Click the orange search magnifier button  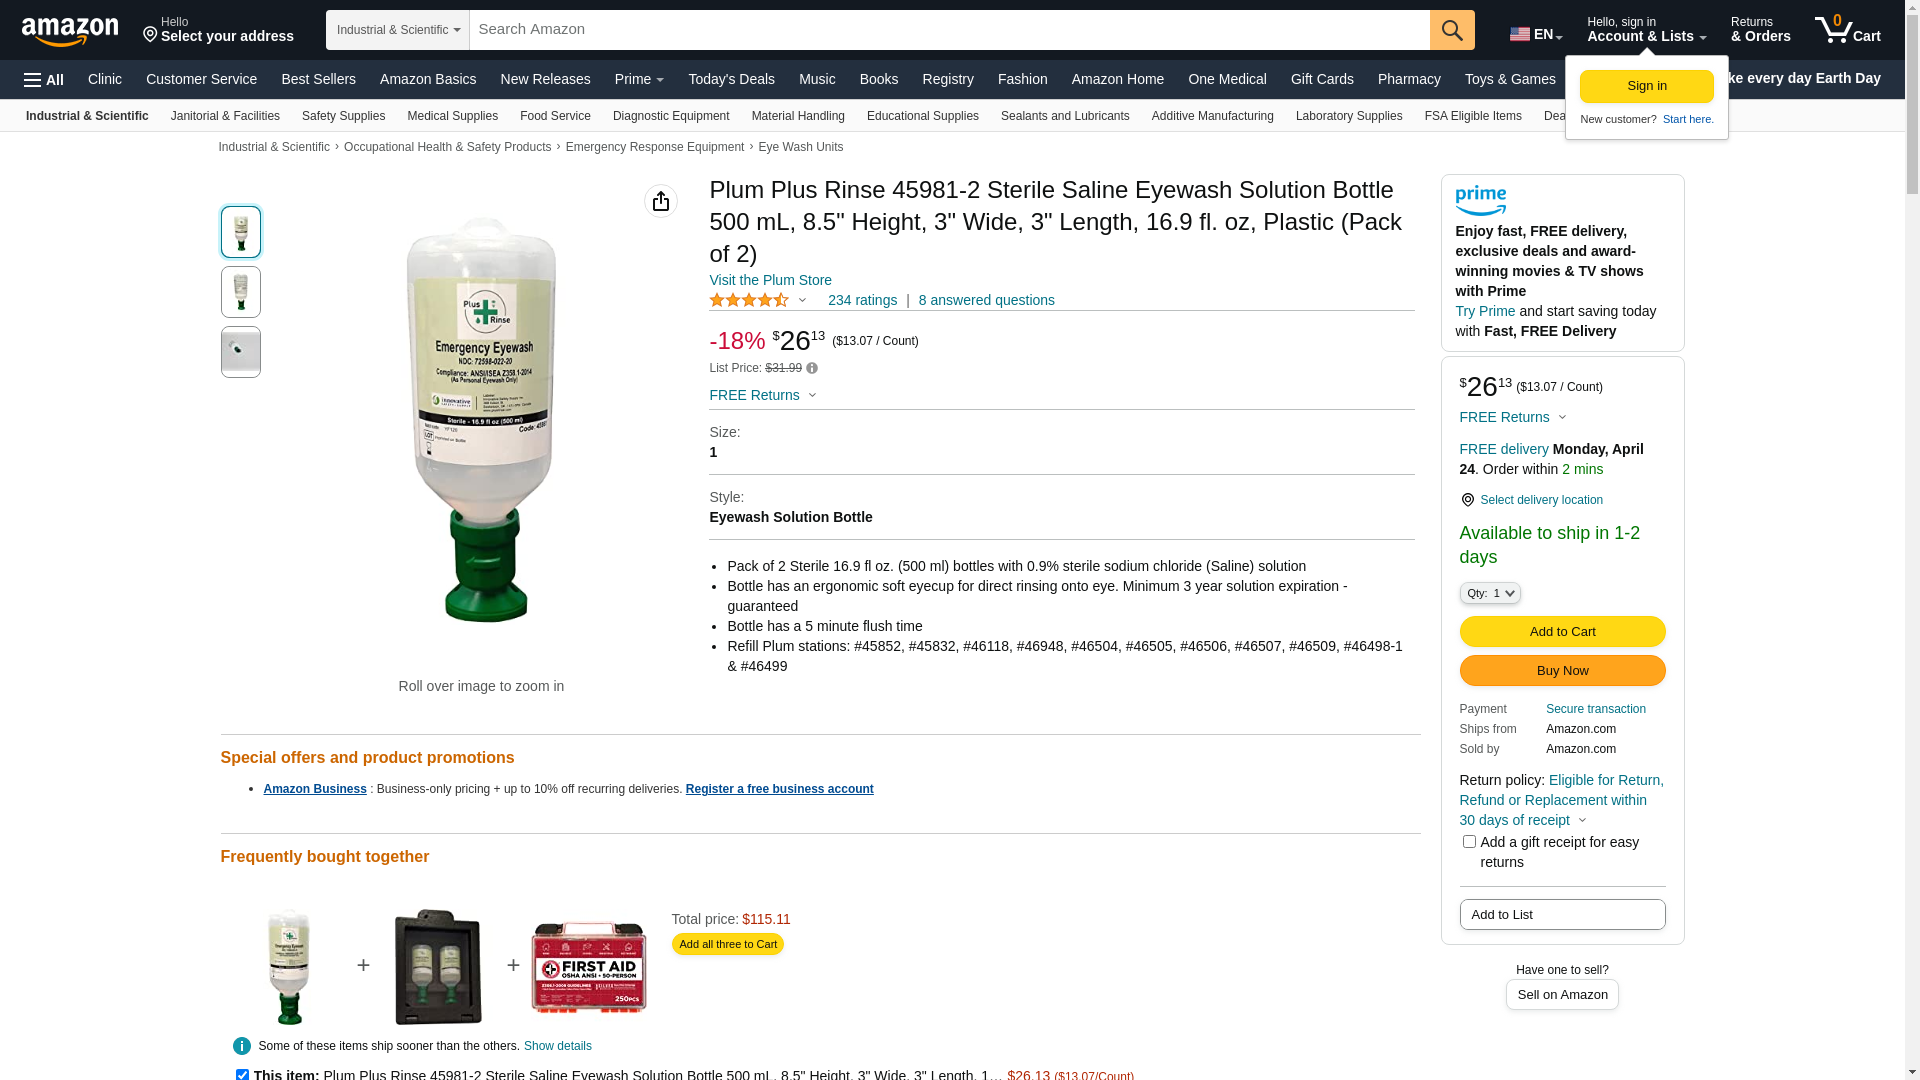[1452, 30]
